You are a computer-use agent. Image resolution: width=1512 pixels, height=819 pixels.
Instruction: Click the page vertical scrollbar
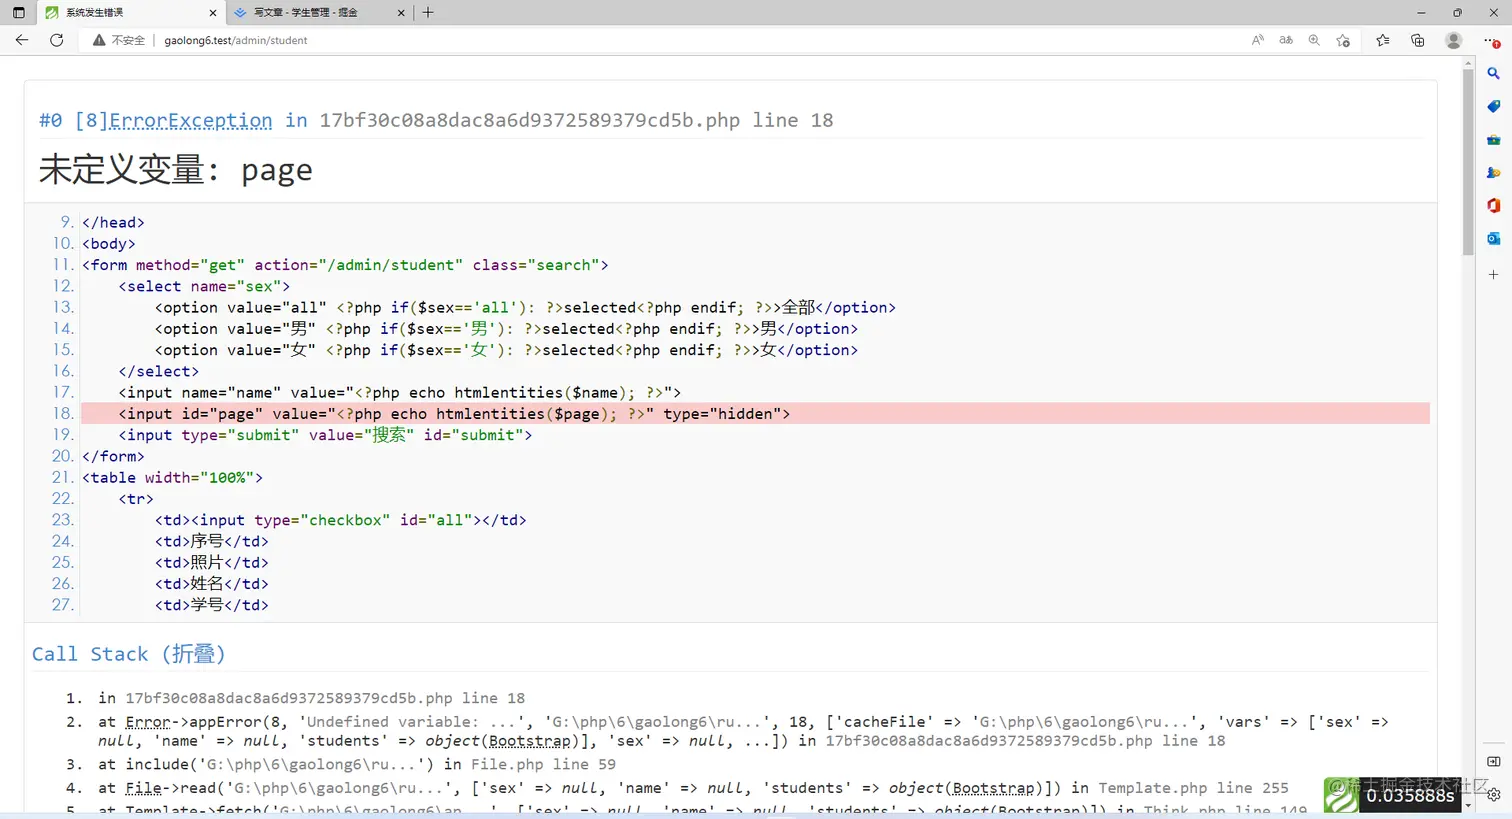tap(1468, 162)
